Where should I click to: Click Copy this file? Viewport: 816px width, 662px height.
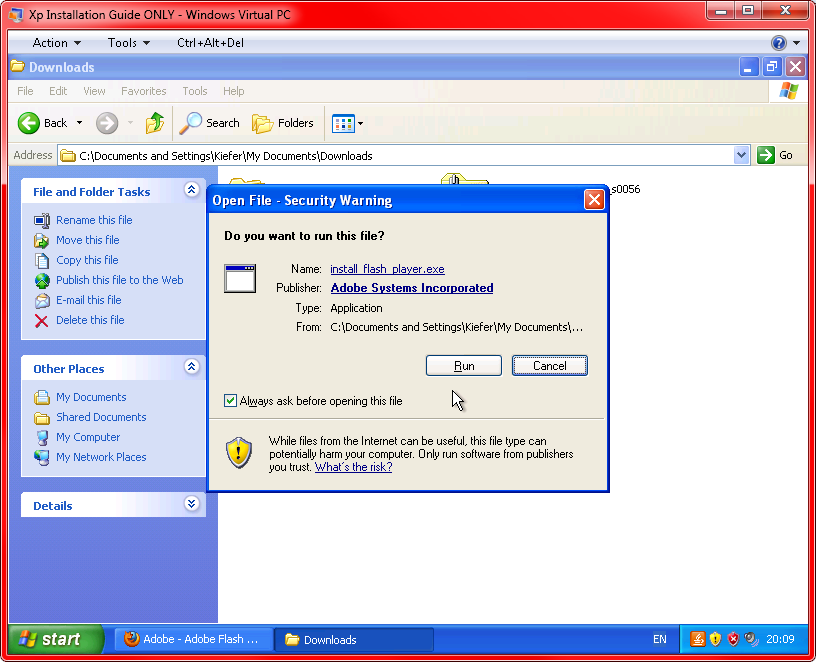(x=87, y=260)
